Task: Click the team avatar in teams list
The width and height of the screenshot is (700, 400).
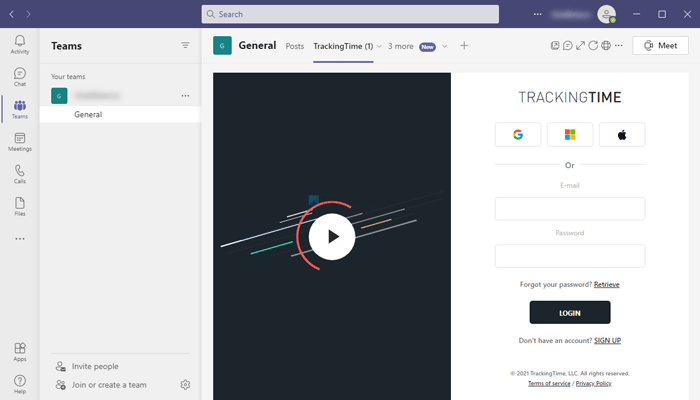Action: (x=59, y=96)
